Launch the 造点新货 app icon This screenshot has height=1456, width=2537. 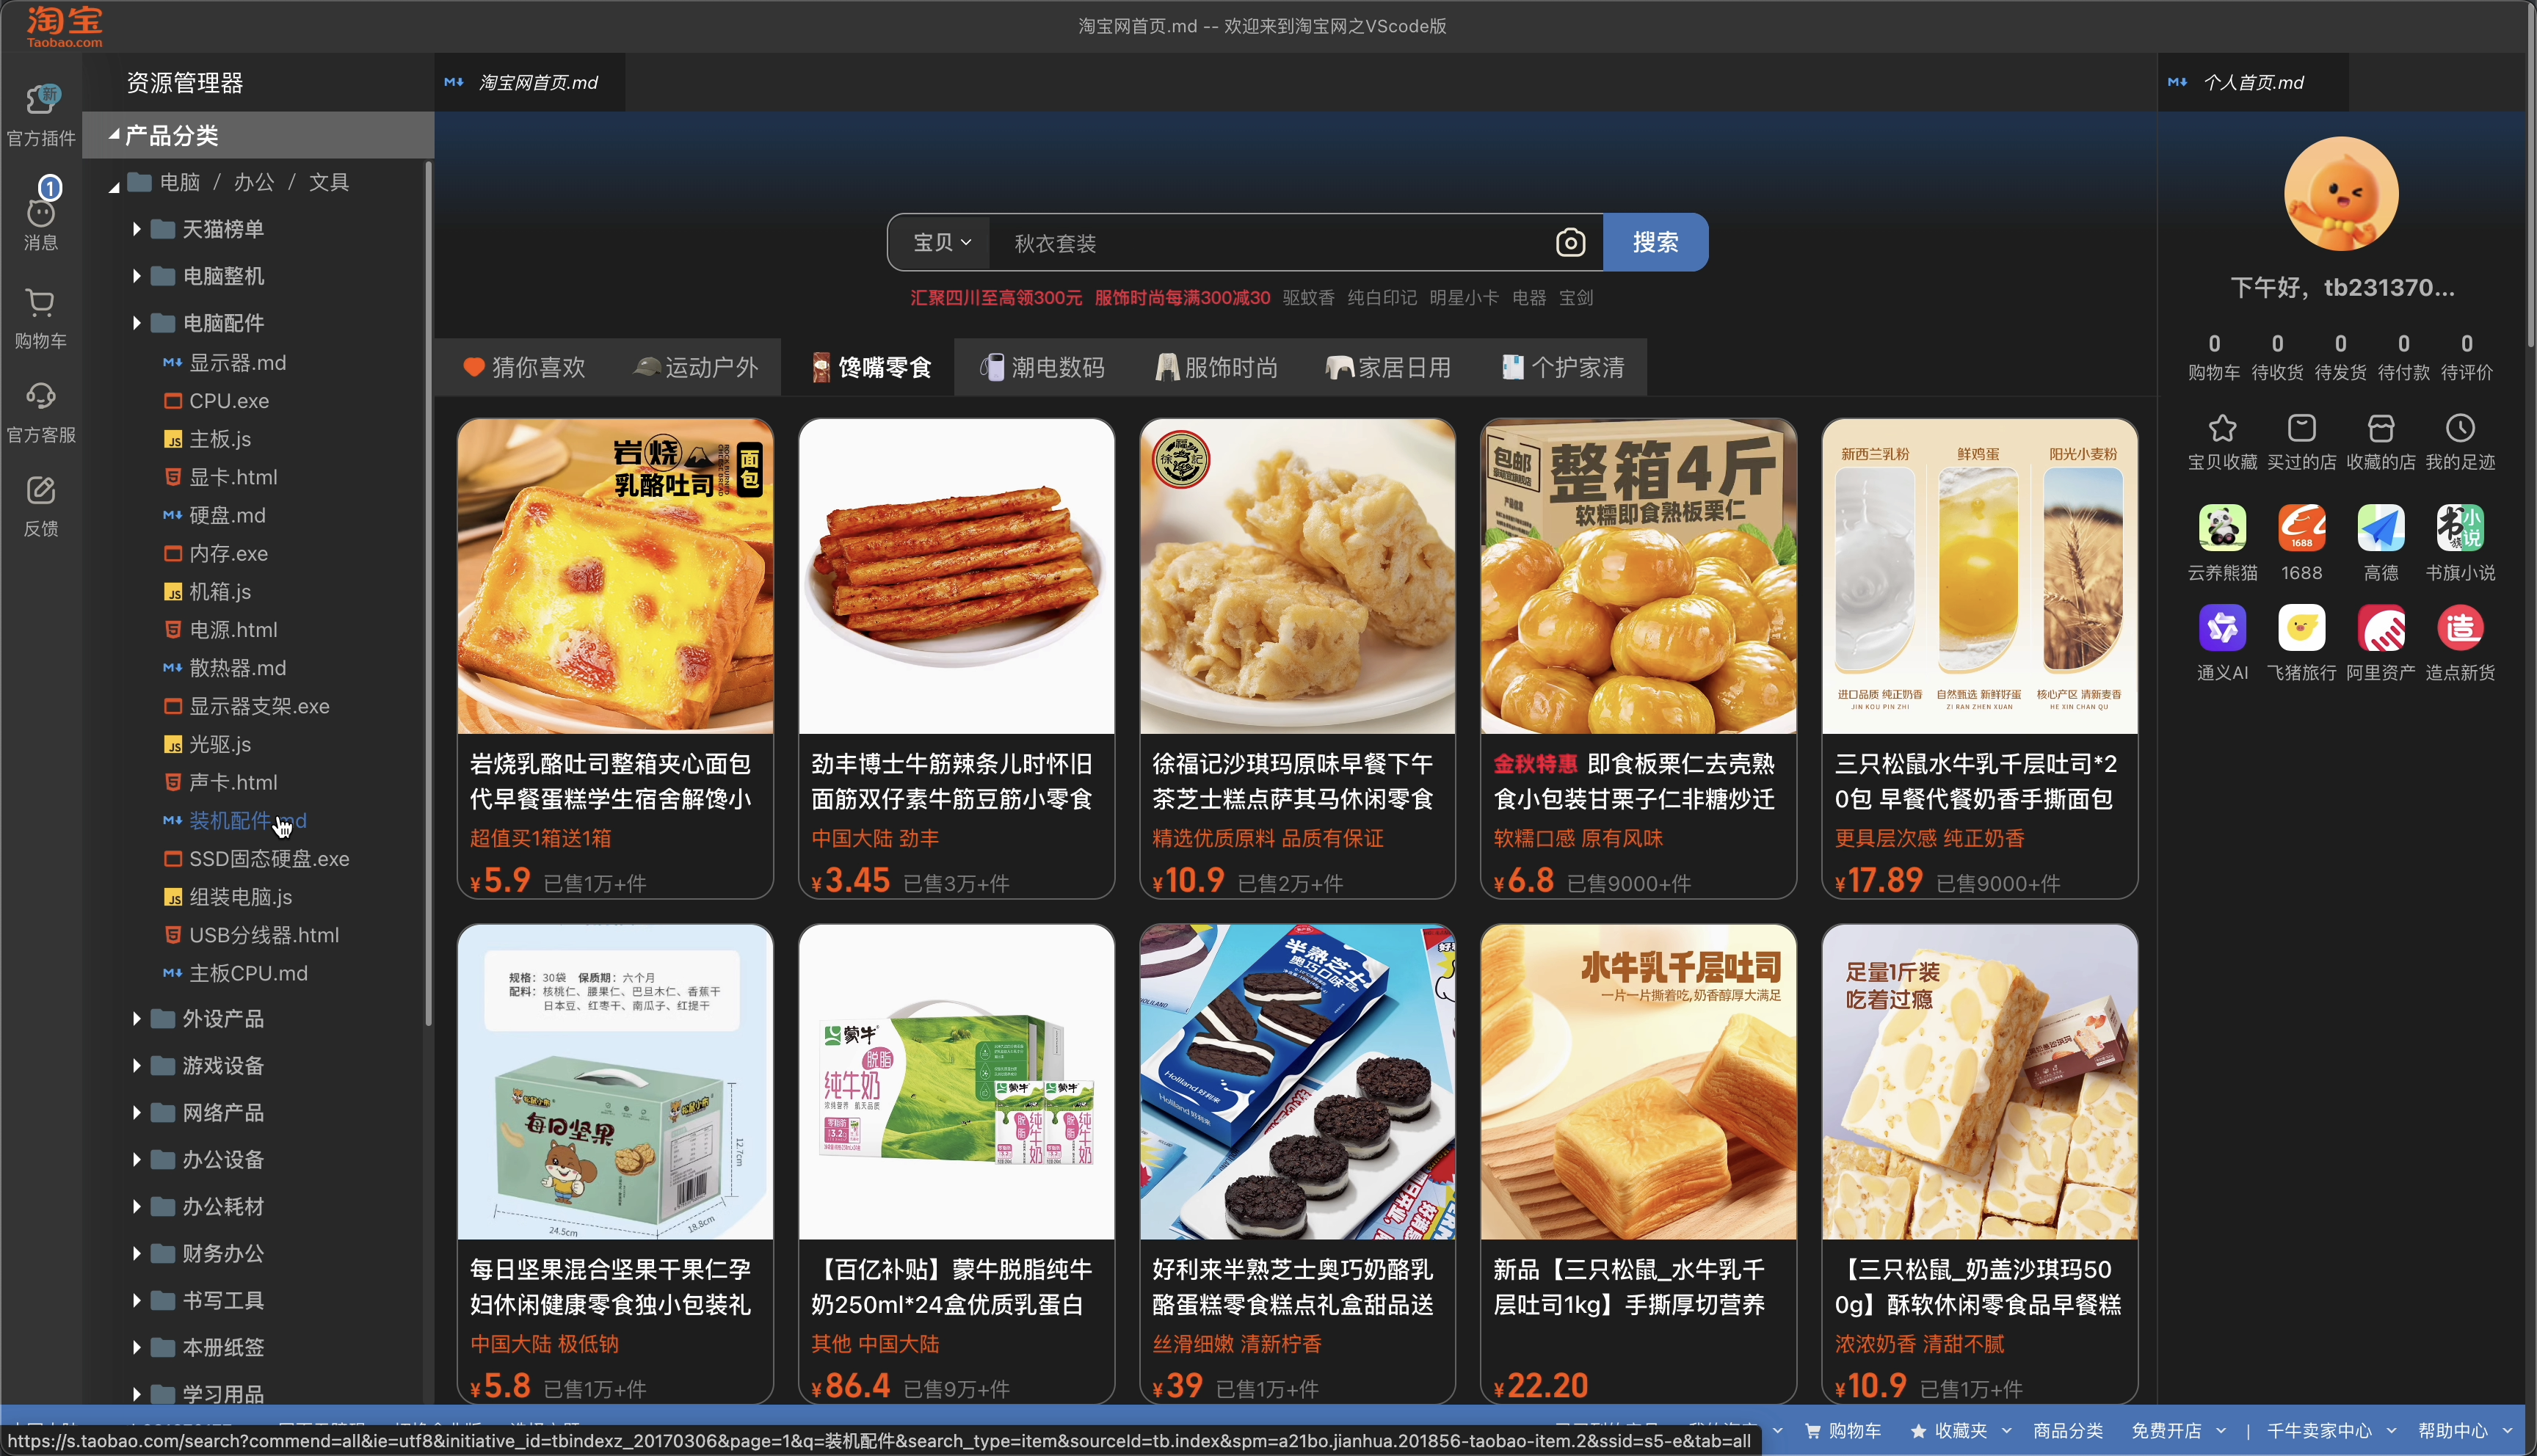click(2460, 628)
